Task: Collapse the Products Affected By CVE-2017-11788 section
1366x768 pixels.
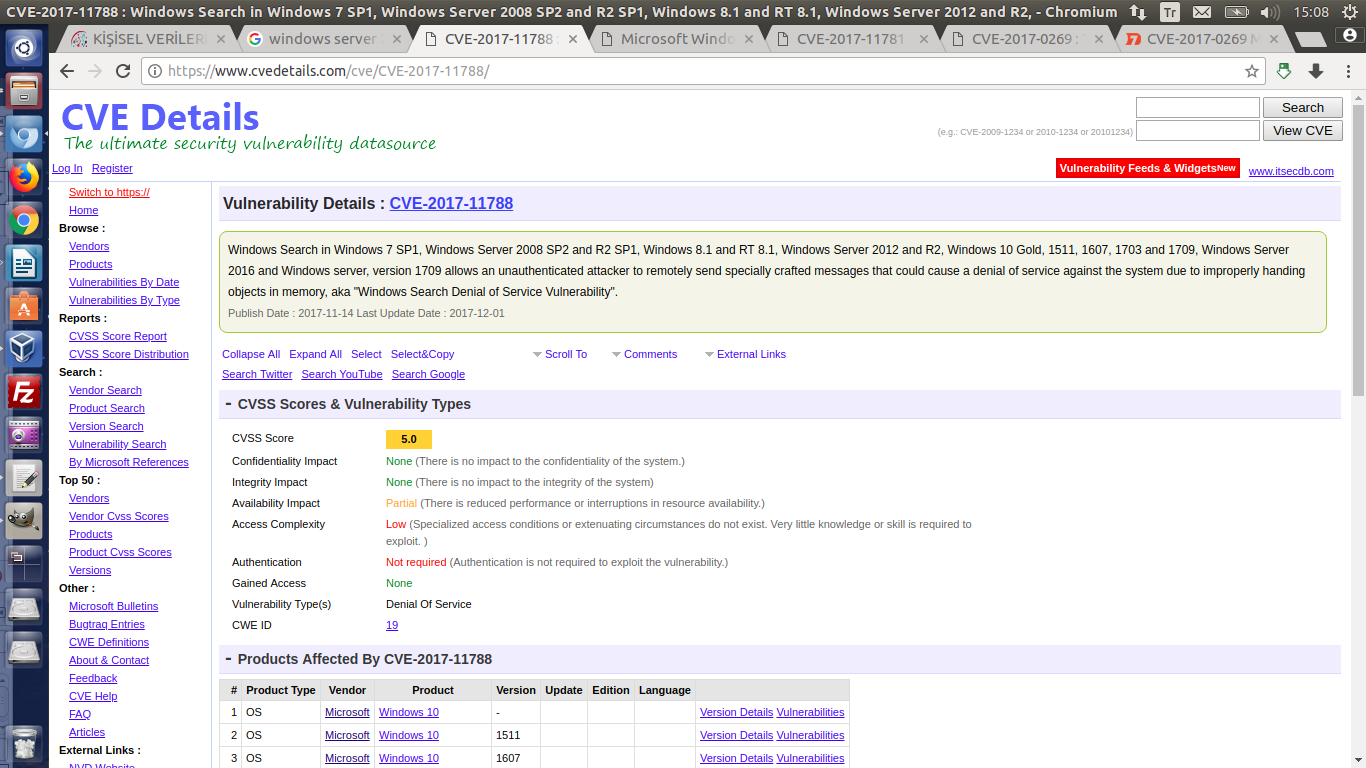Action: [x=228, y=659]
